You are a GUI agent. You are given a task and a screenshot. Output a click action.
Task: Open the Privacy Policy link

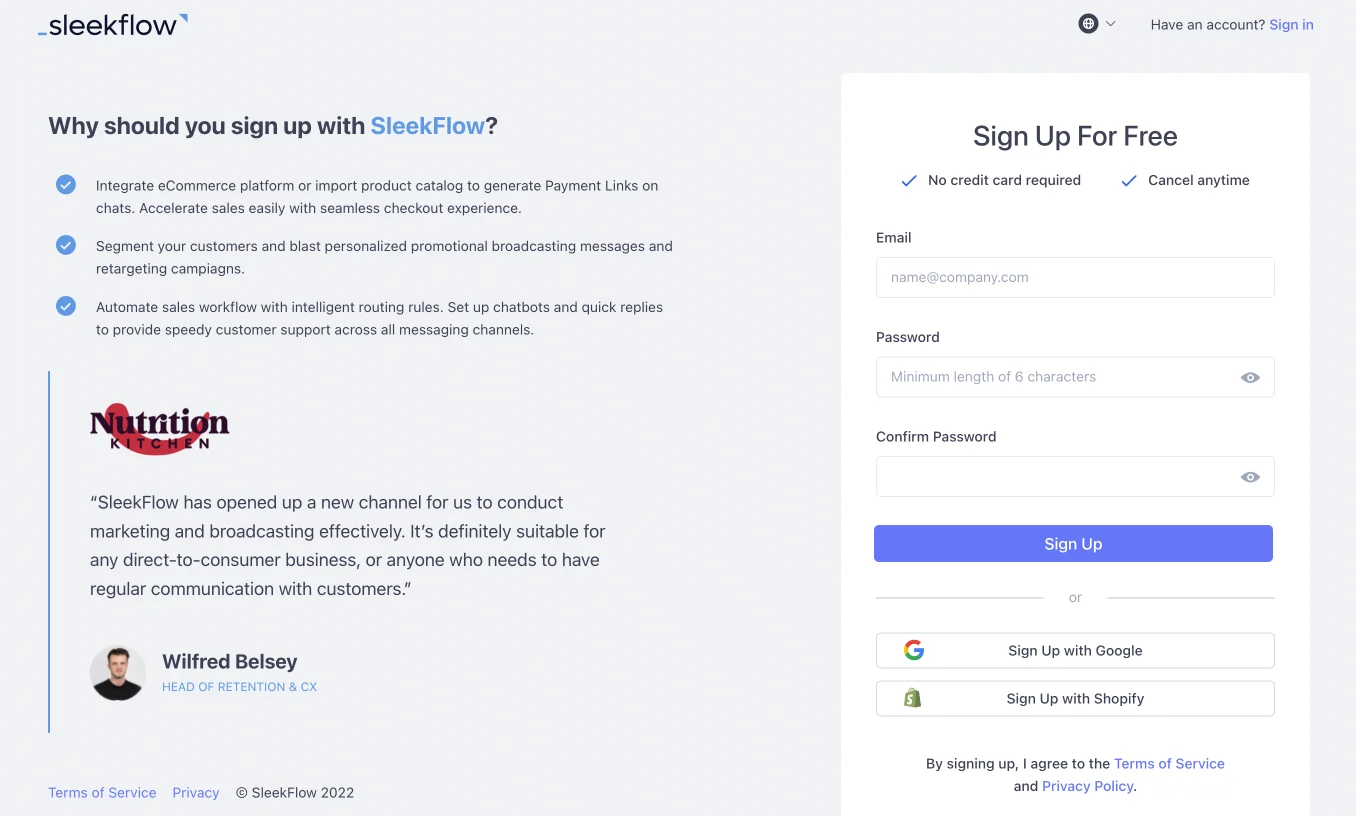(1087, 786)
